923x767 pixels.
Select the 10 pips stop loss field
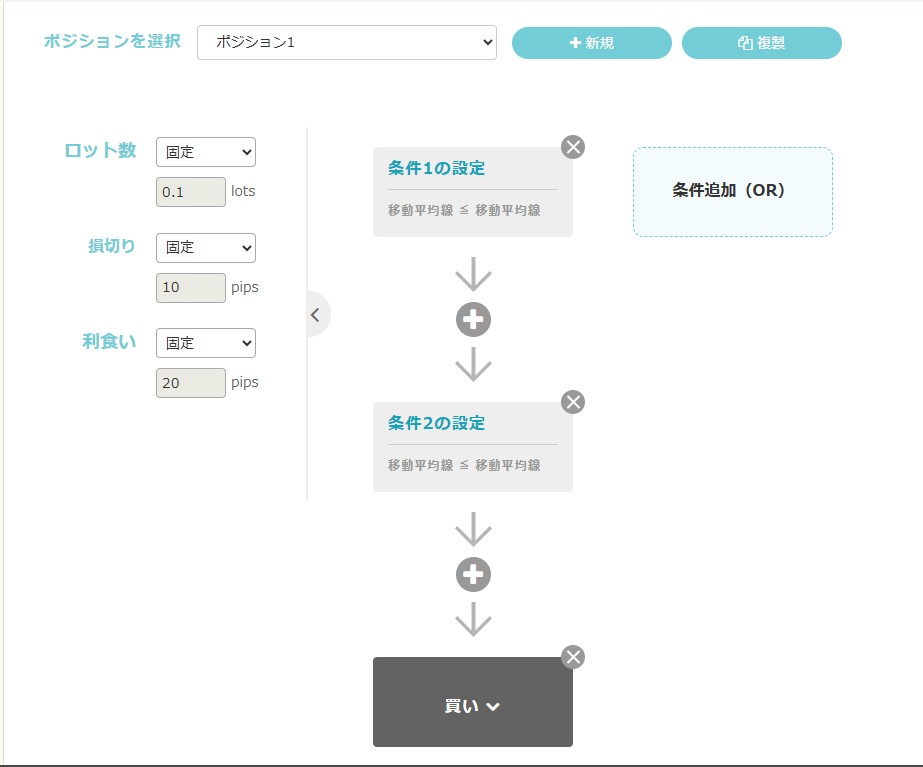coord(190,287)
